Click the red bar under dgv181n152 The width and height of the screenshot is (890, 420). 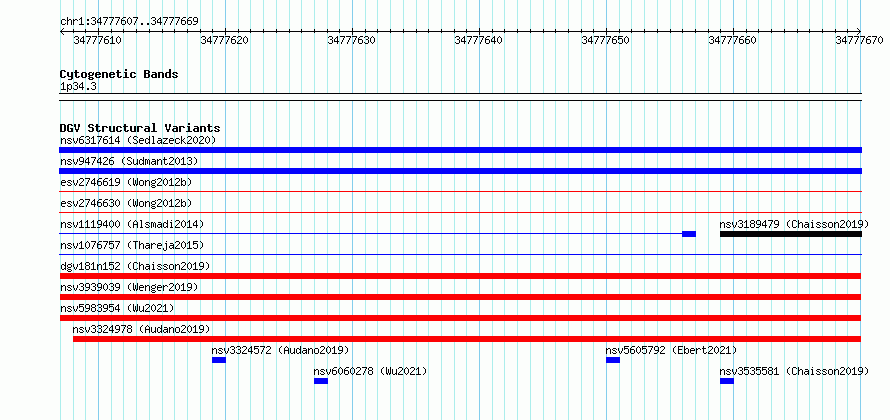pos(460,276)
